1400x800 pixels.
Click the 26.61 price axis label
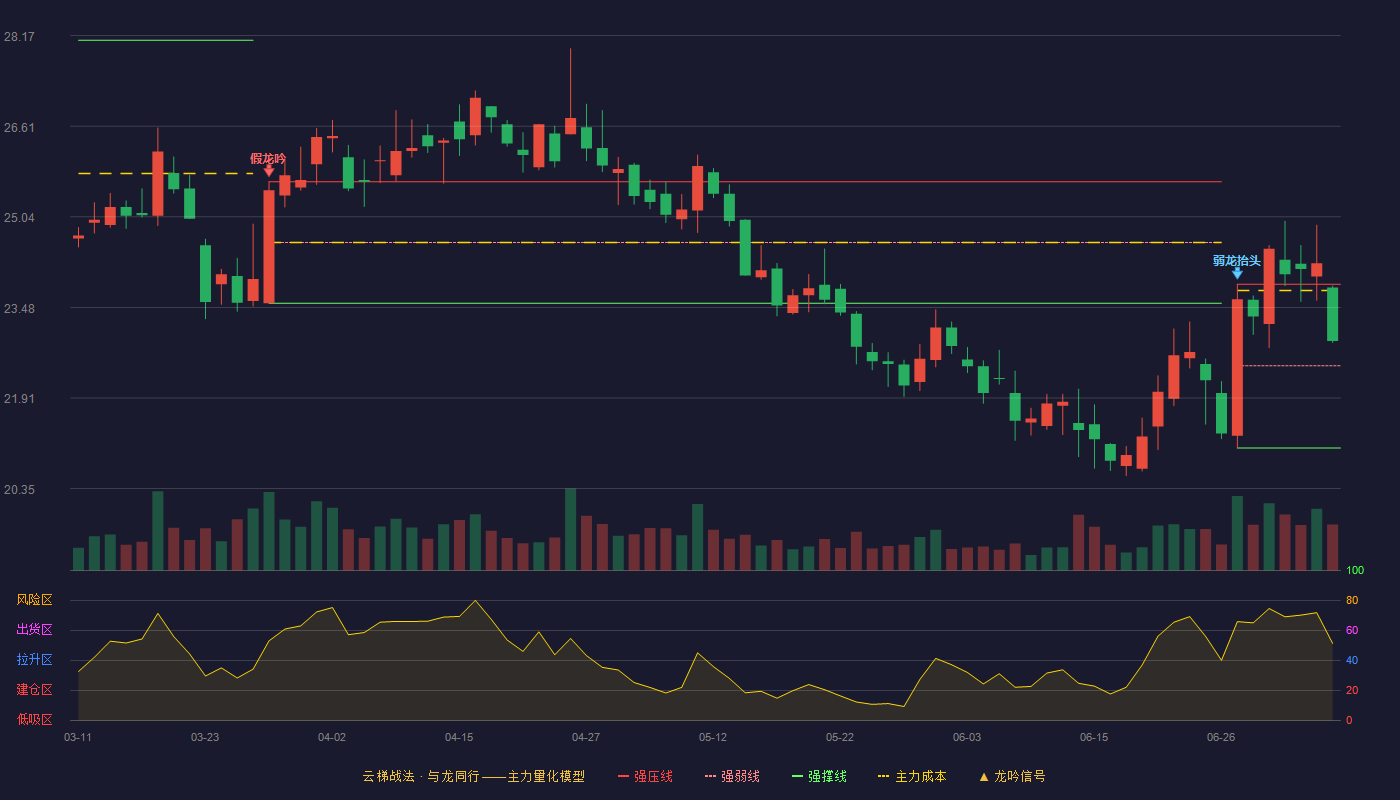pos(19,127)
